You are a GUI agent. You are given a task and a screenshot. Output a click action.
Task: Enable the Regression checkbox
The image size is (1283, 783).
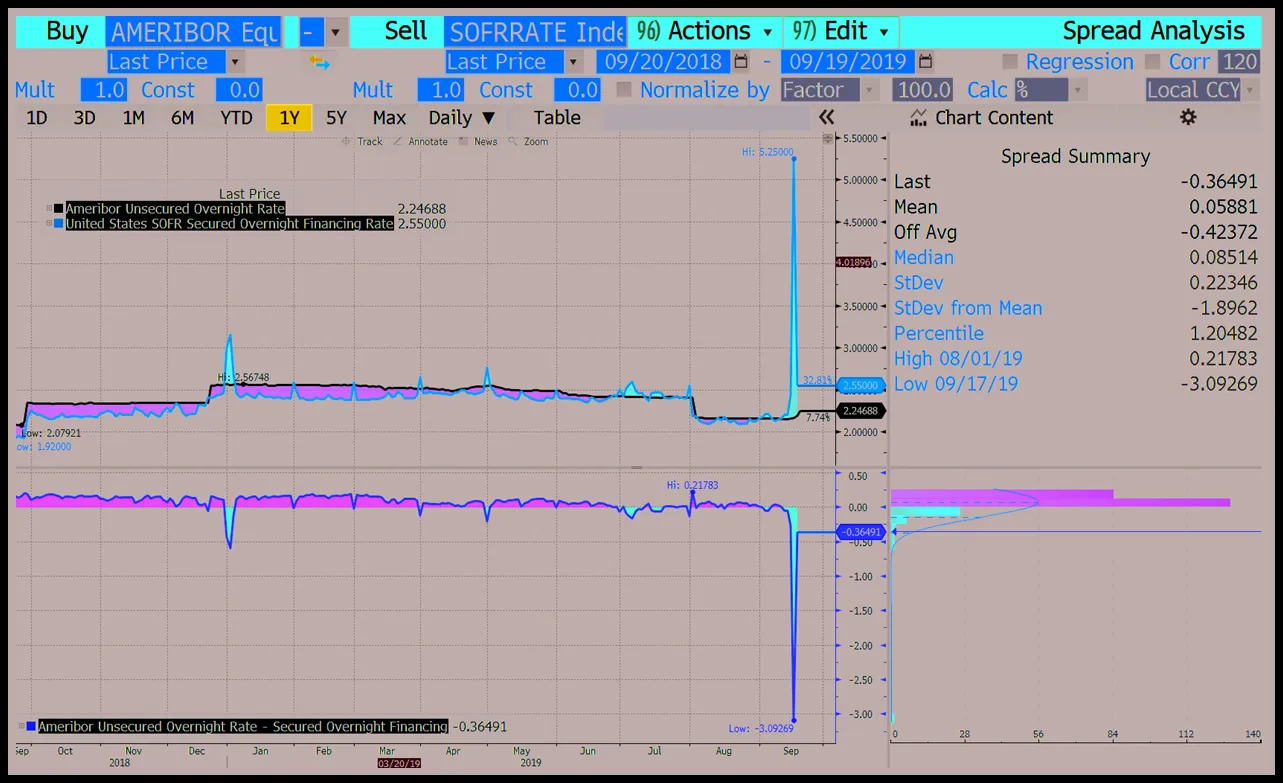pos(1010,62)
